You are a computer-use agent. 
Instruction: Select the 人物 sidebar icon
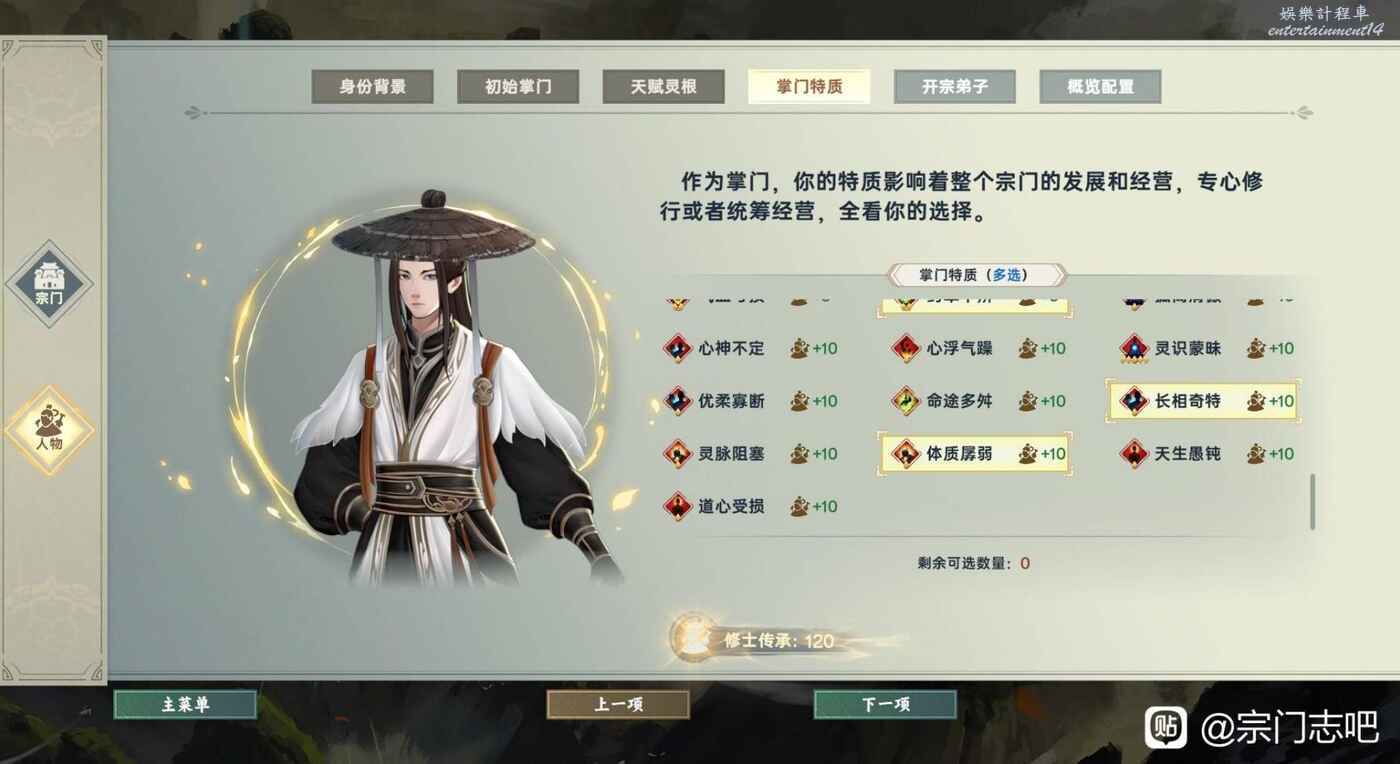click(48, 430)
